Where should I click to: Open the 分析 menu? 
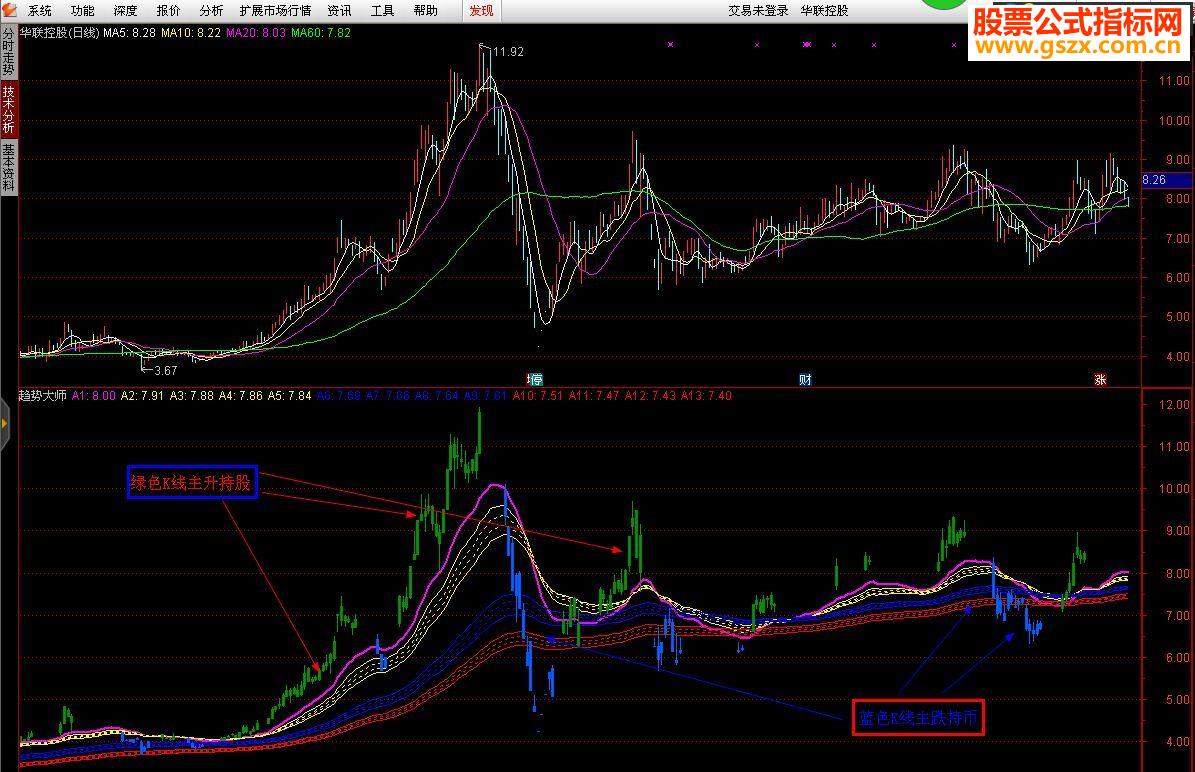pyautogui.click(x=211, y=11)
